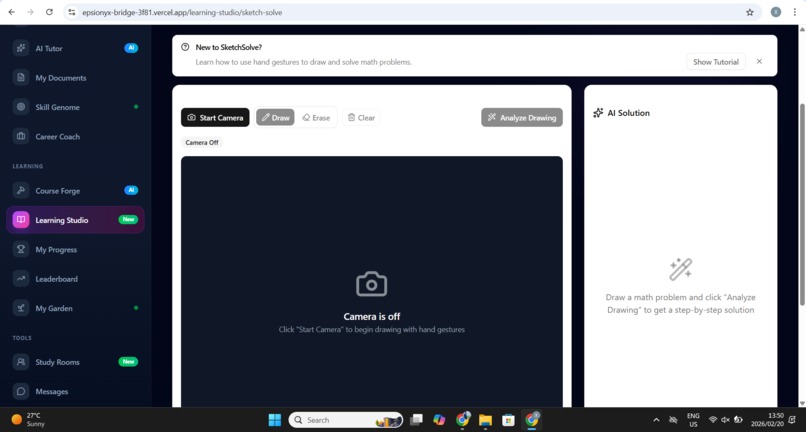This screenshot has width=806, height=432.
Task: Click the help question-mark icon in the banner
Action: point(185,47)
